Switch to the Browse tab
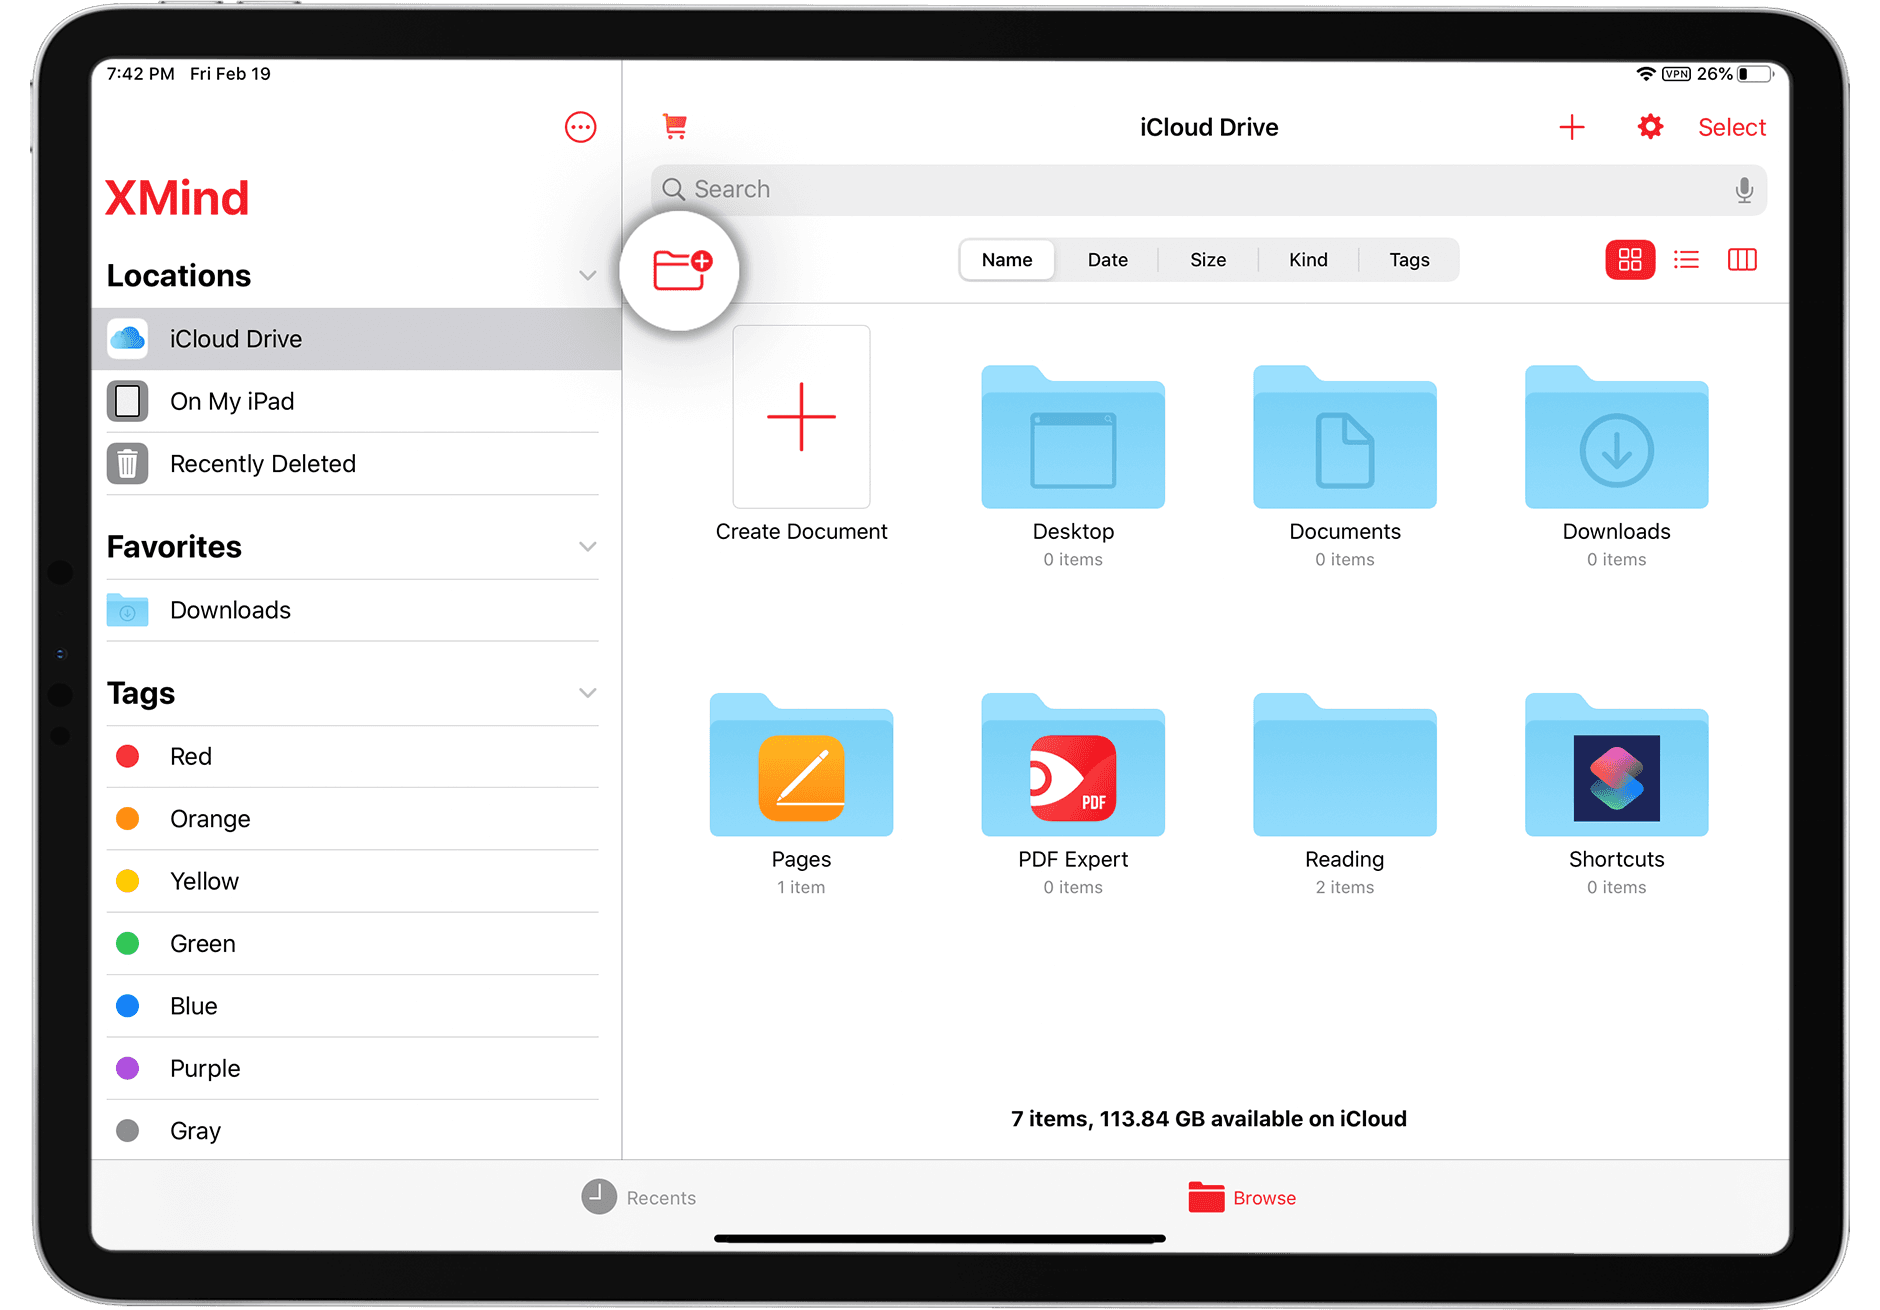The image size is (1880, 1310). pos(1242,1197)
